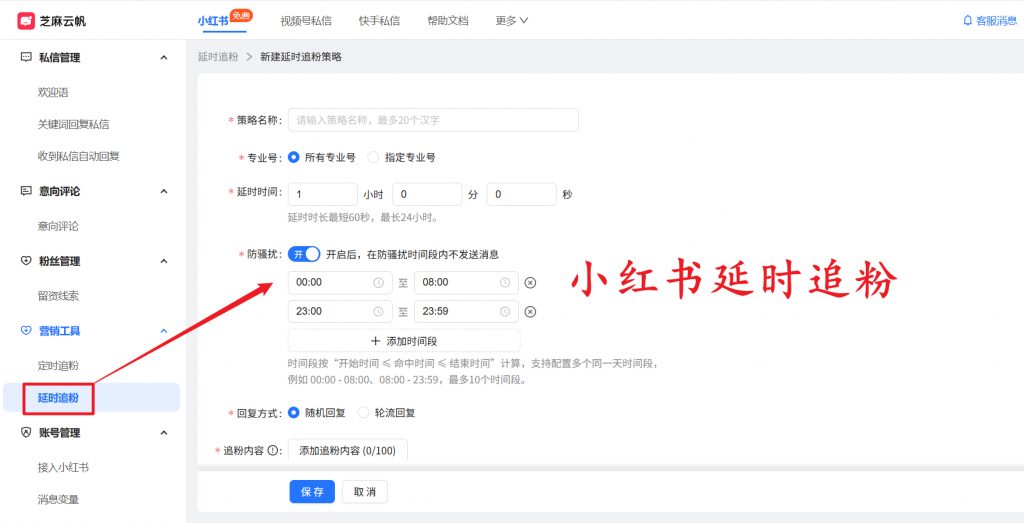Choose 轮流回复 reply mode
The height and width of the screenshot is (523, 1024).
point(364,413)
